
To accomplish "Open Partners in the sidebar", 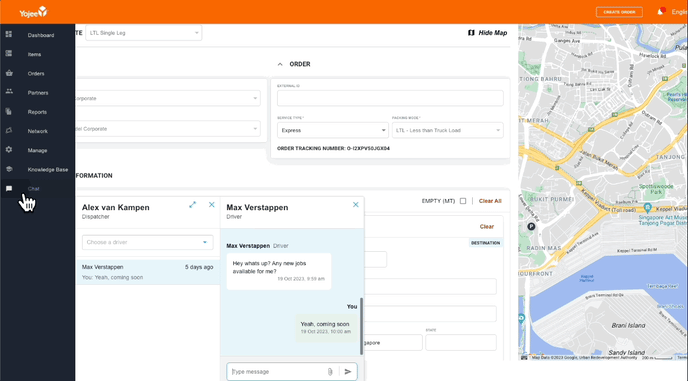I will [x=38, y=93].
